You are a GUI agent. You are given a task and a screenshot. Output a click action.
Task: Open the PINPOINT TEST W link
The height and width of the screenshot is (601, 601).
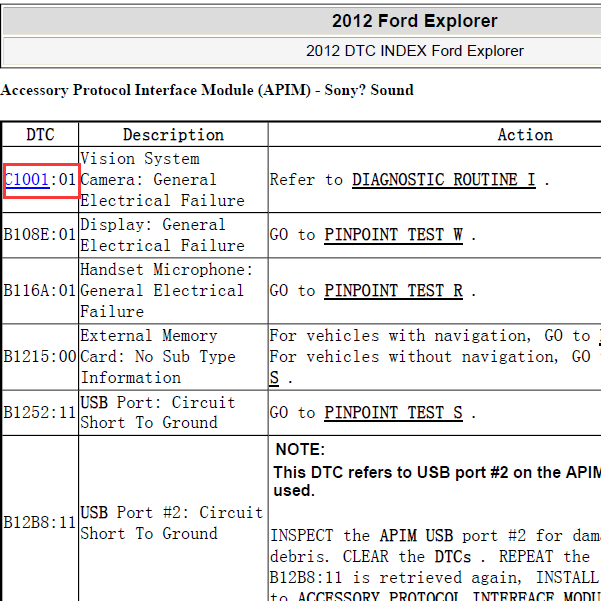coord(393,235)
